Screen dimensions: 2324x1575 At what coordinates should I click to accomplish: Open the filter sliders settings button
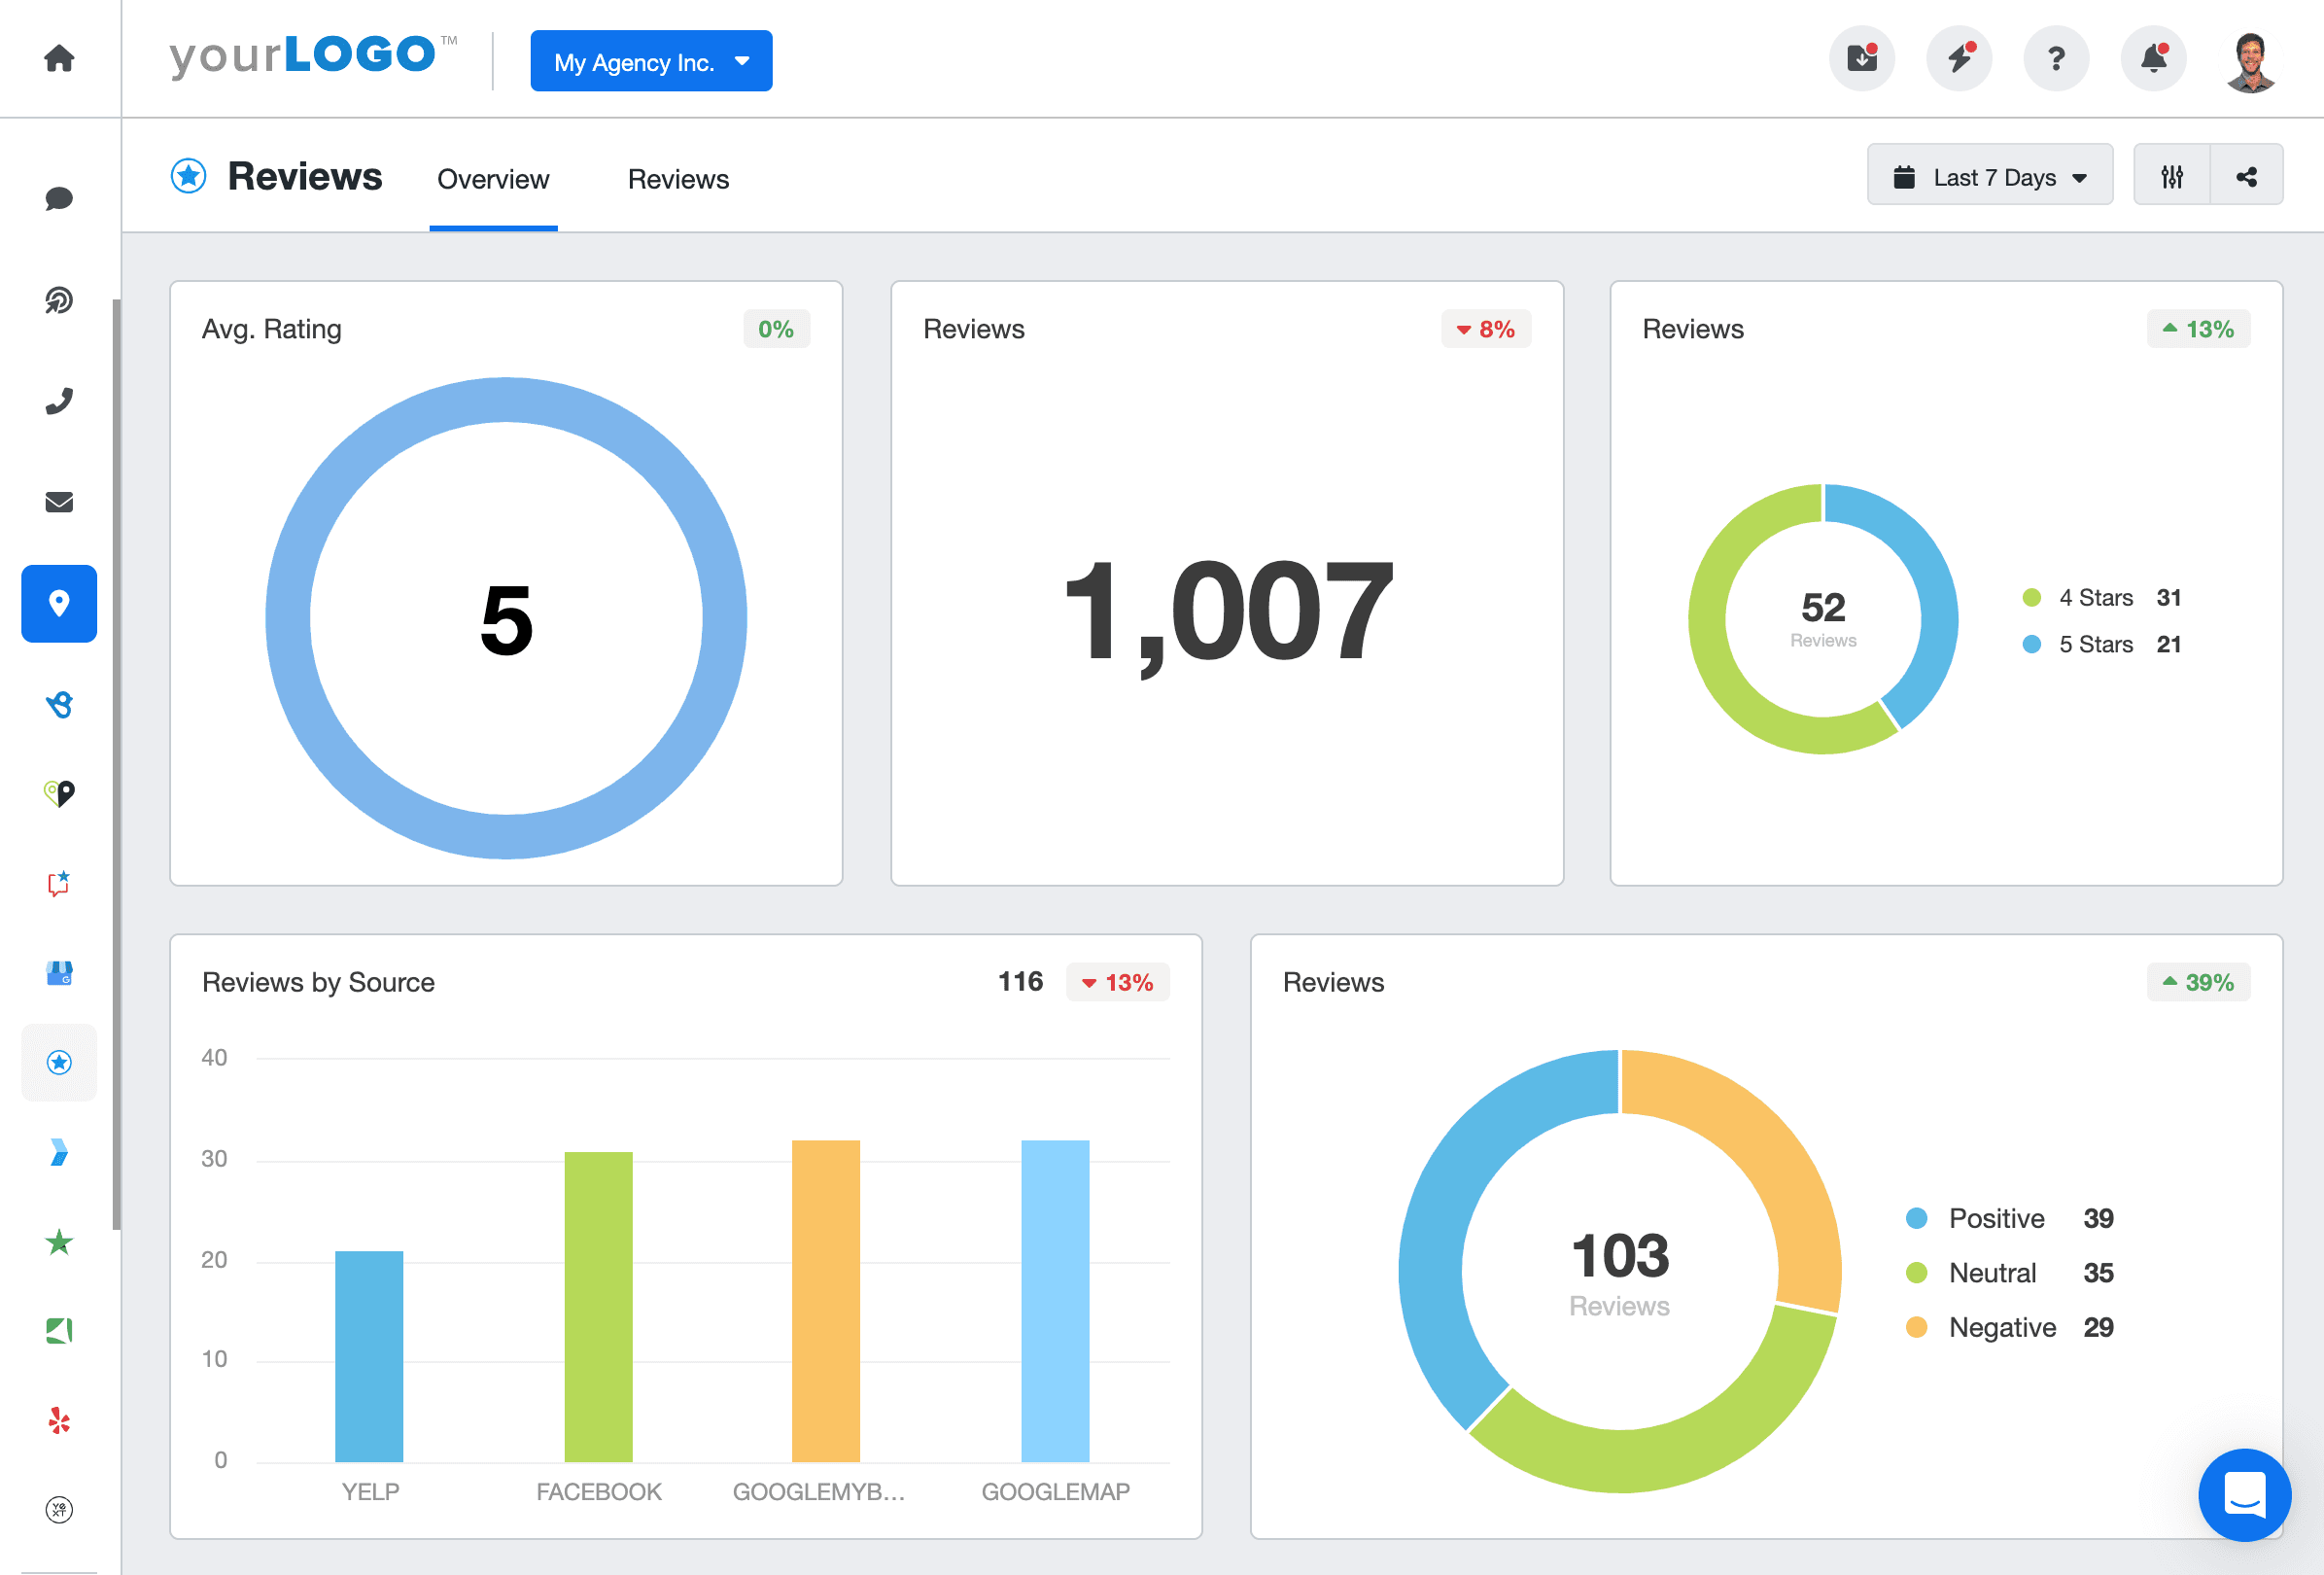[x=2171, y=177]
